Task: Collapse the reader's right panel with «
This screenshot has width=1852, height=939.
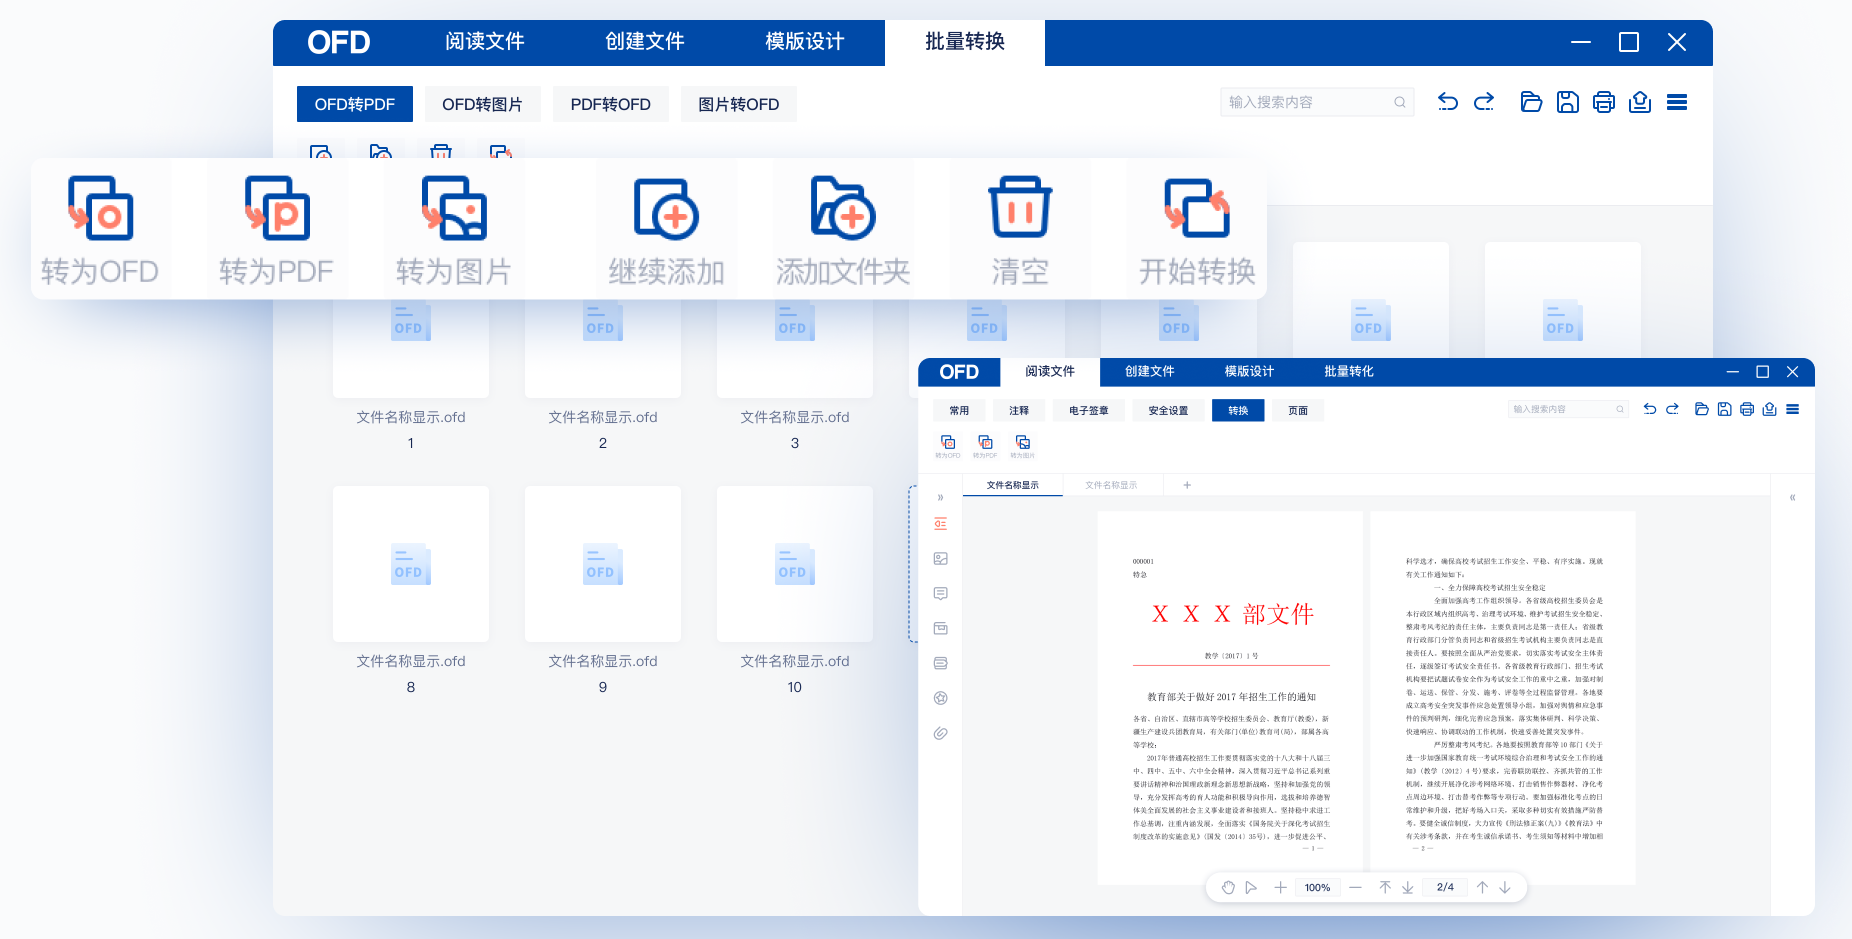Action: (1792, 497)
